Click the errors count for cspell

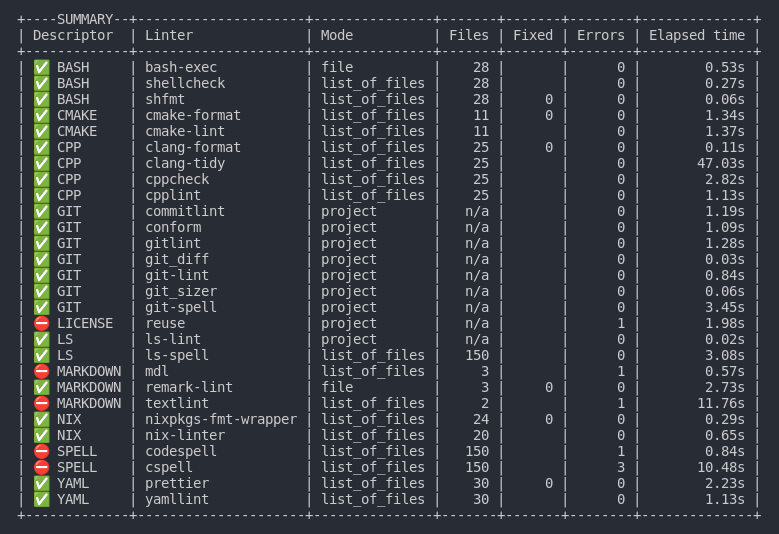tap(621, 467)
